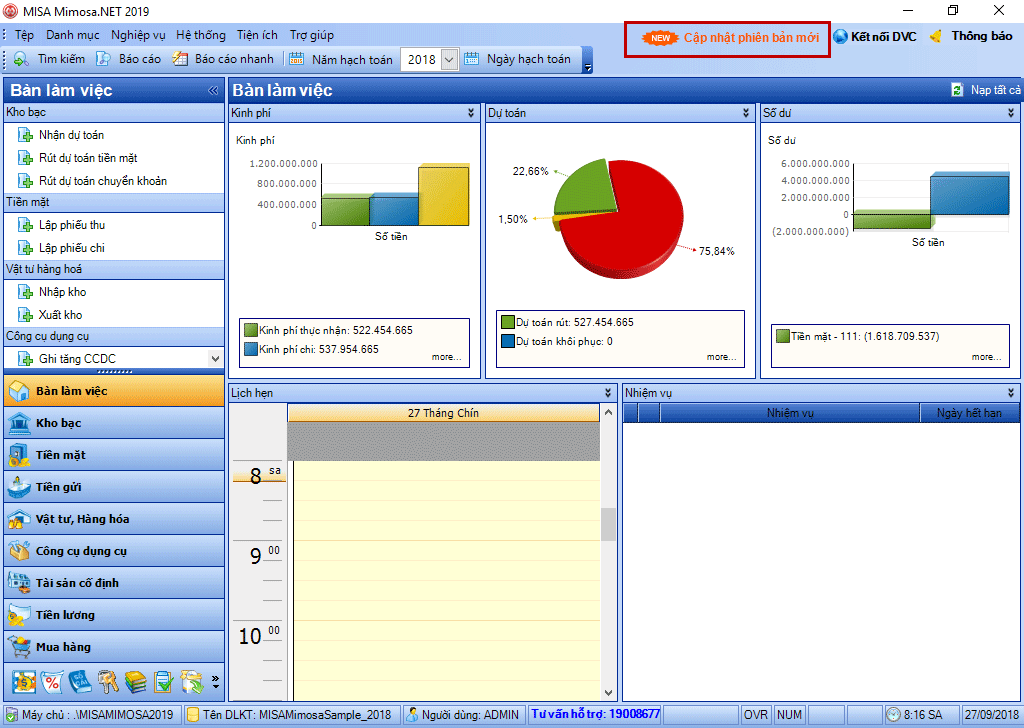Click the Kinh phí thực nhận green swatch
The width and height of the screenshot is (1024, 728).
pyautogui.click(x=250, y=330)
